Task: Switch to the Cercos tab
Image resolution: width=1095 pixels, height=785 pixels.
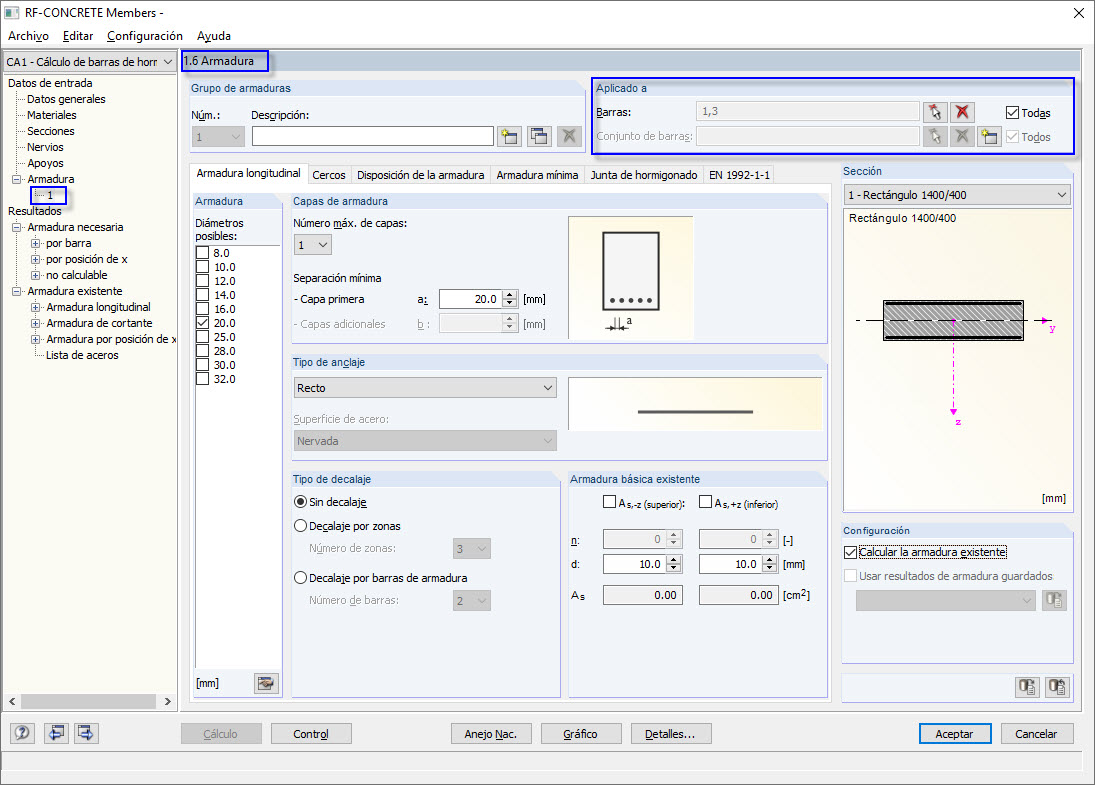Action: click(x=329, y=175)
